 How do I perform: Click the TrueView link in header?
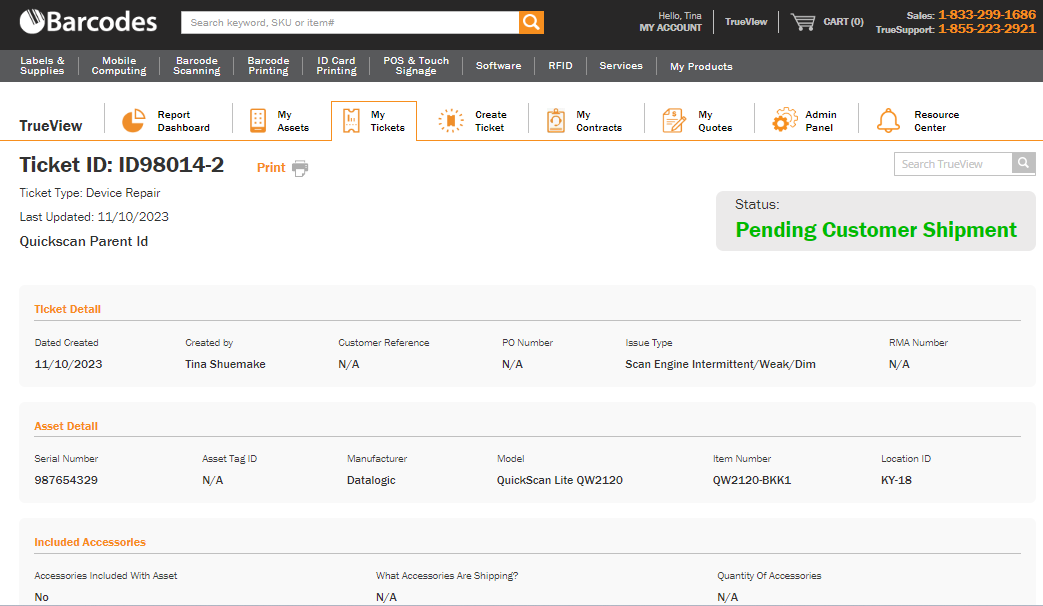pos(746,22)
